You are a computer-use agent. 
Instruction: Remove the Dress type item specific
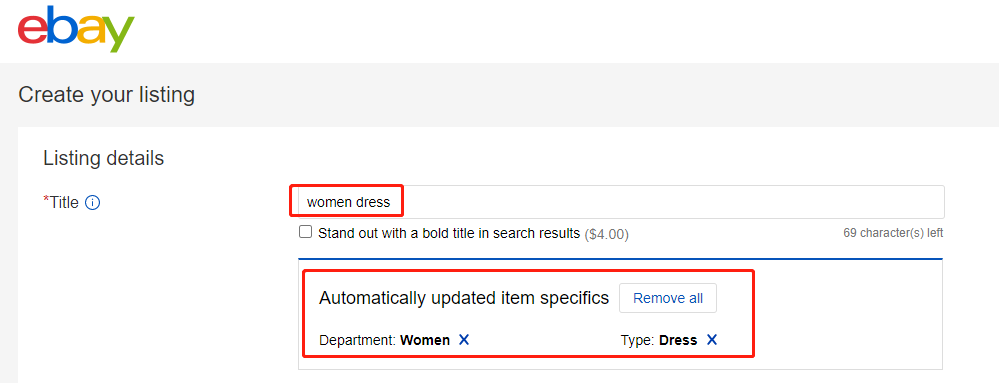[712, 340]
